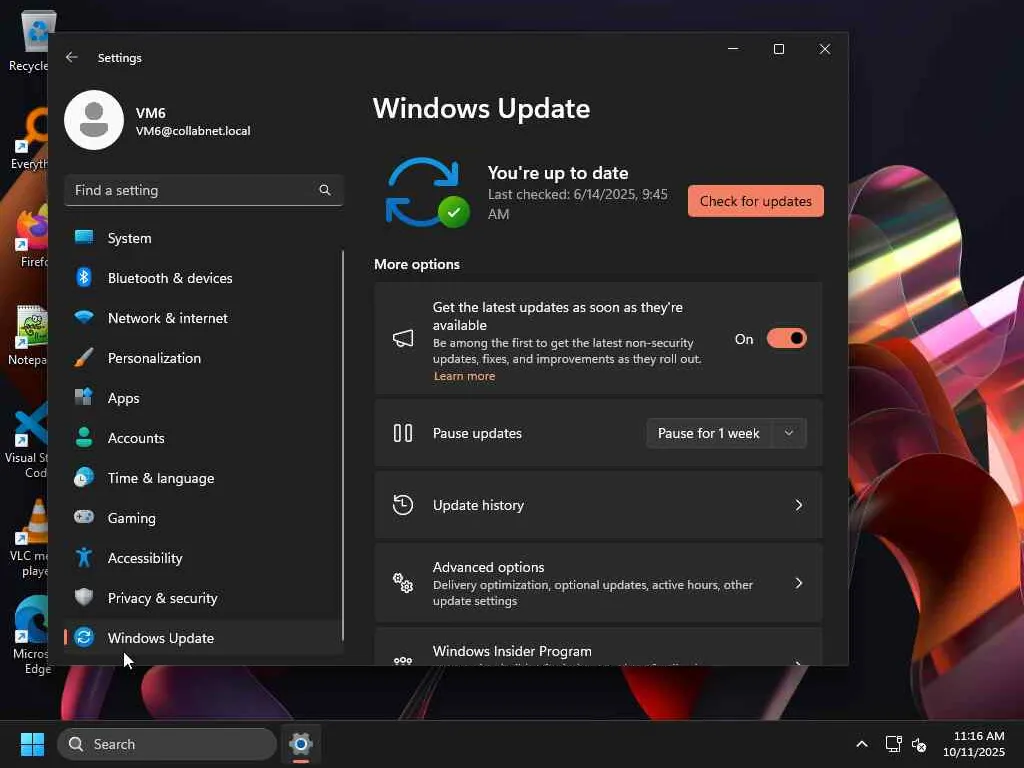The image size is (1024, 768).
Task: Click Pause for 1 week button
Action: [x=709, y=433]
